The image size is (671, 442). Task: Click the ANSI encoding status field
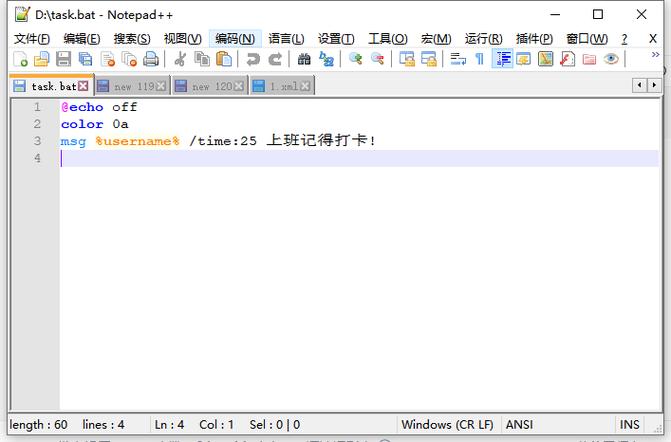[x=519, y=424]
